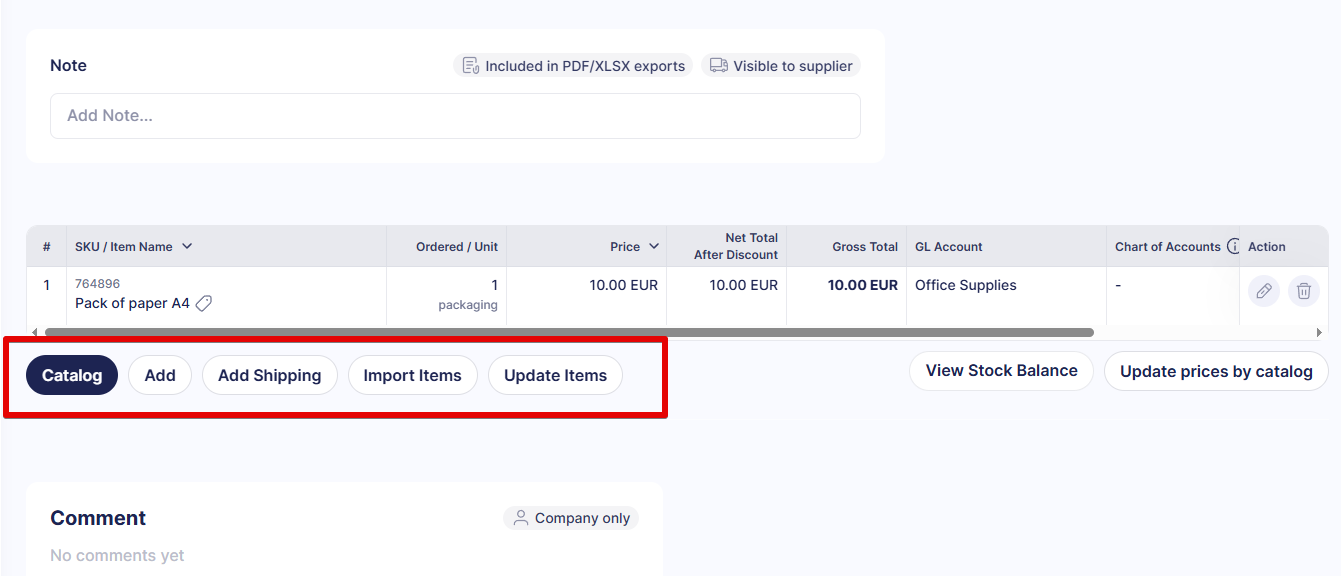Click the tag icon beside Pack of paper A4
The image size is (1341, 576).
pos(204,303)
